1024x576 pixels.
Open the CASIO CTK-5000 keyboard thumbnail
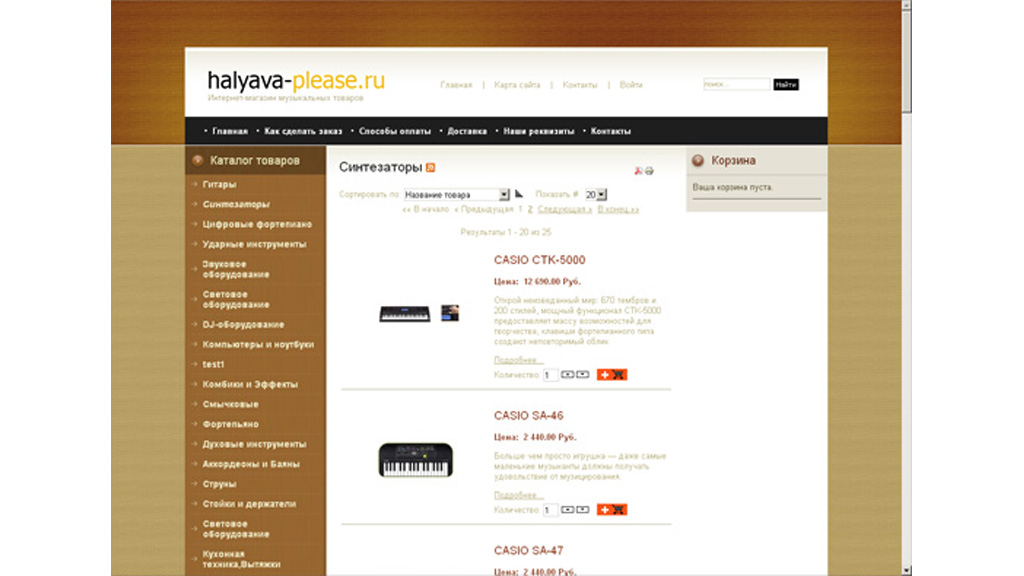point(405,314)
